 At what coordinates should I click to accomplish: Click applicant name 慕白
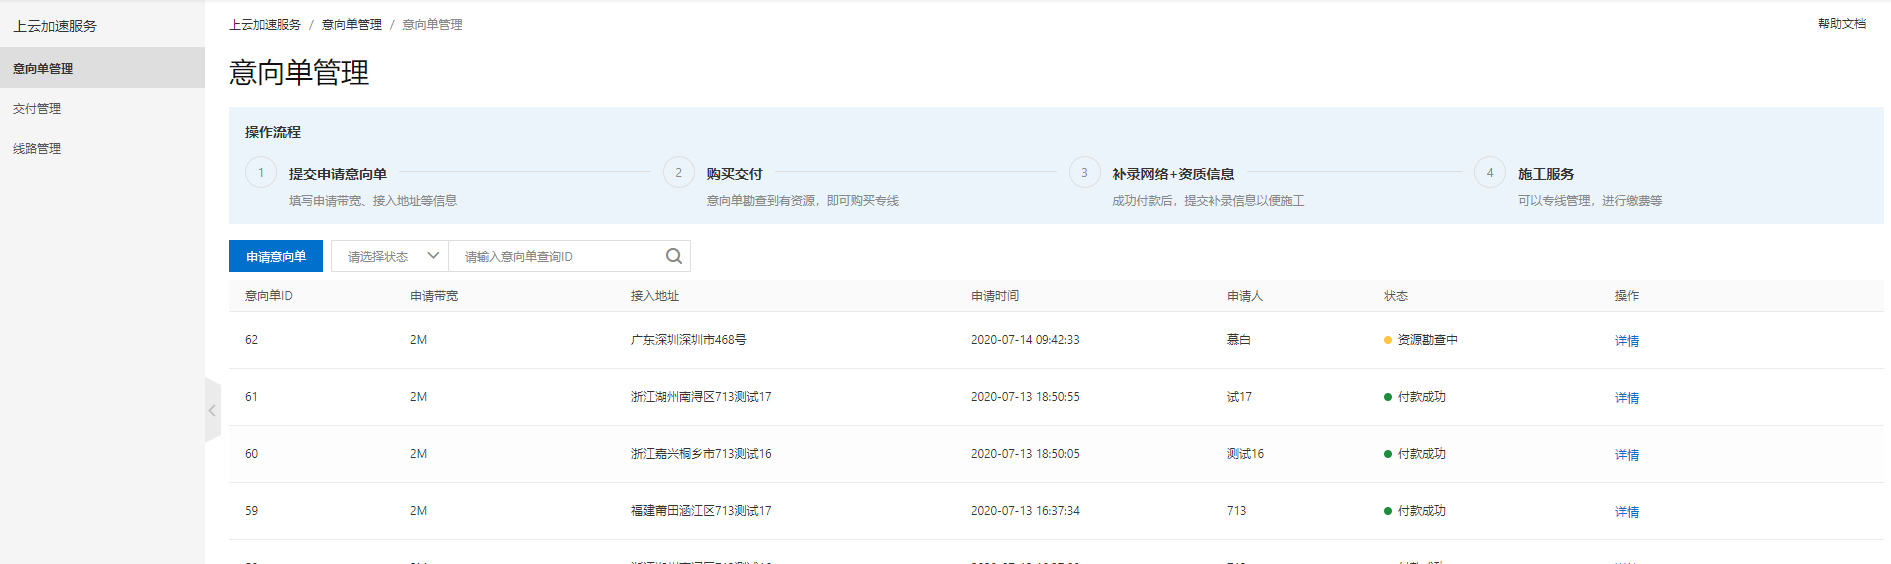pyautogui.click(x=1239, y=340)
